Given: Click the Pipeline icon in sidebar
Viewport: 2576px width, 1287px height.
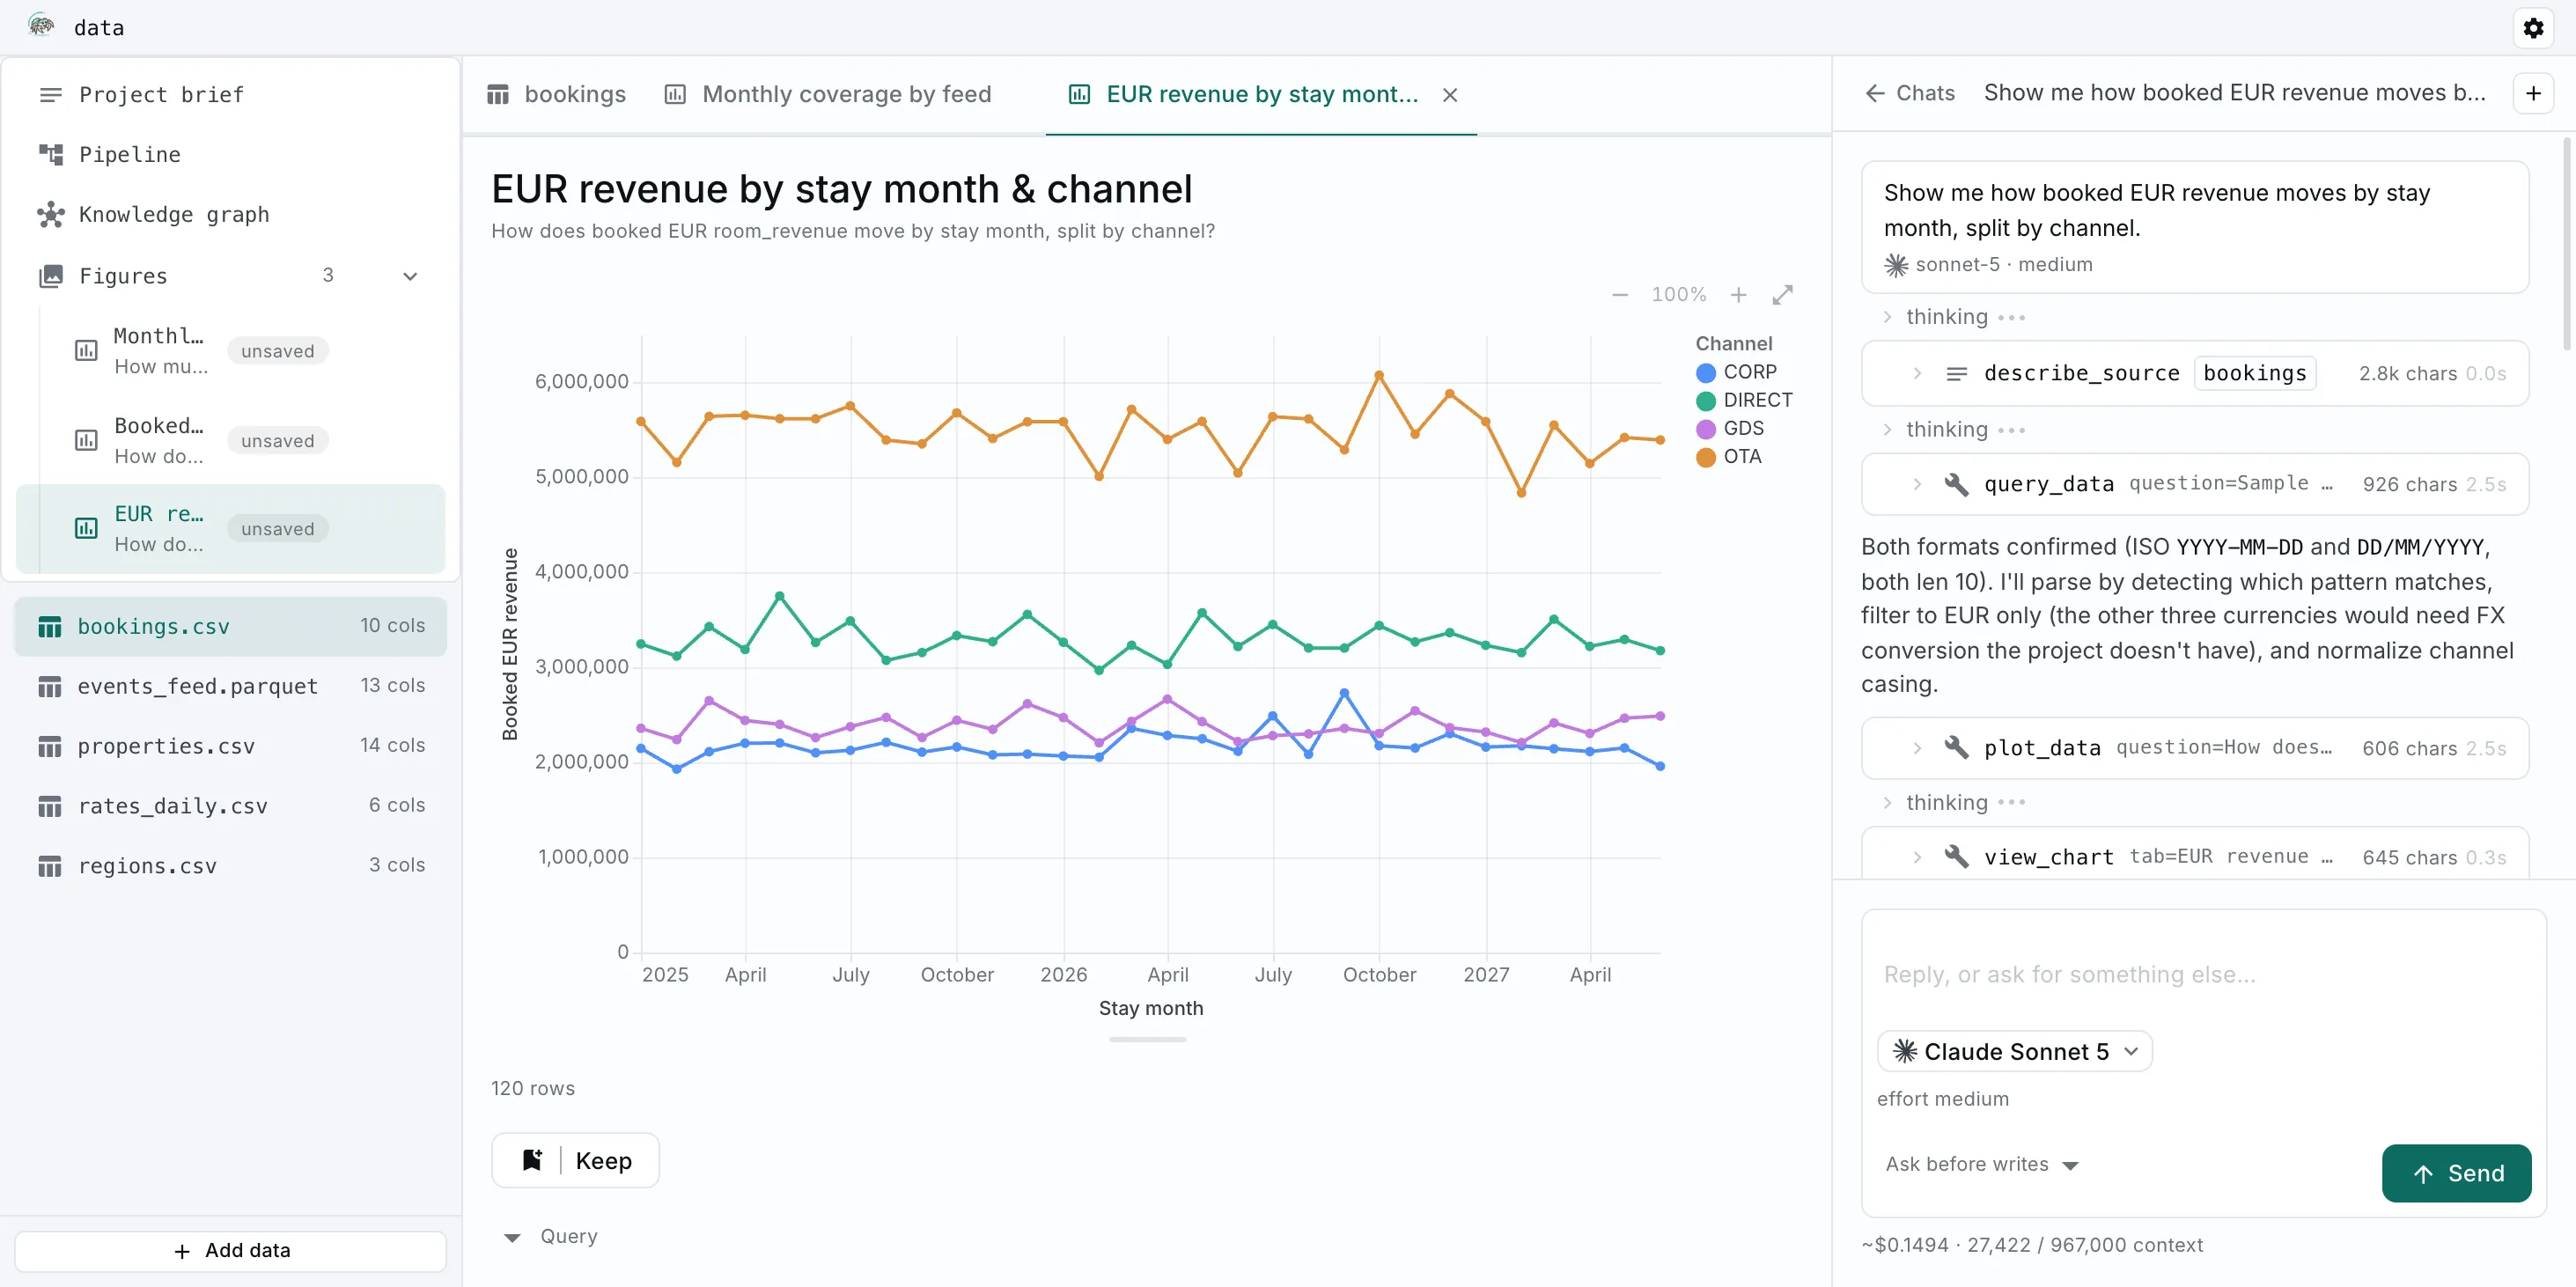Looking at the screenshot, I should point(50,154).
